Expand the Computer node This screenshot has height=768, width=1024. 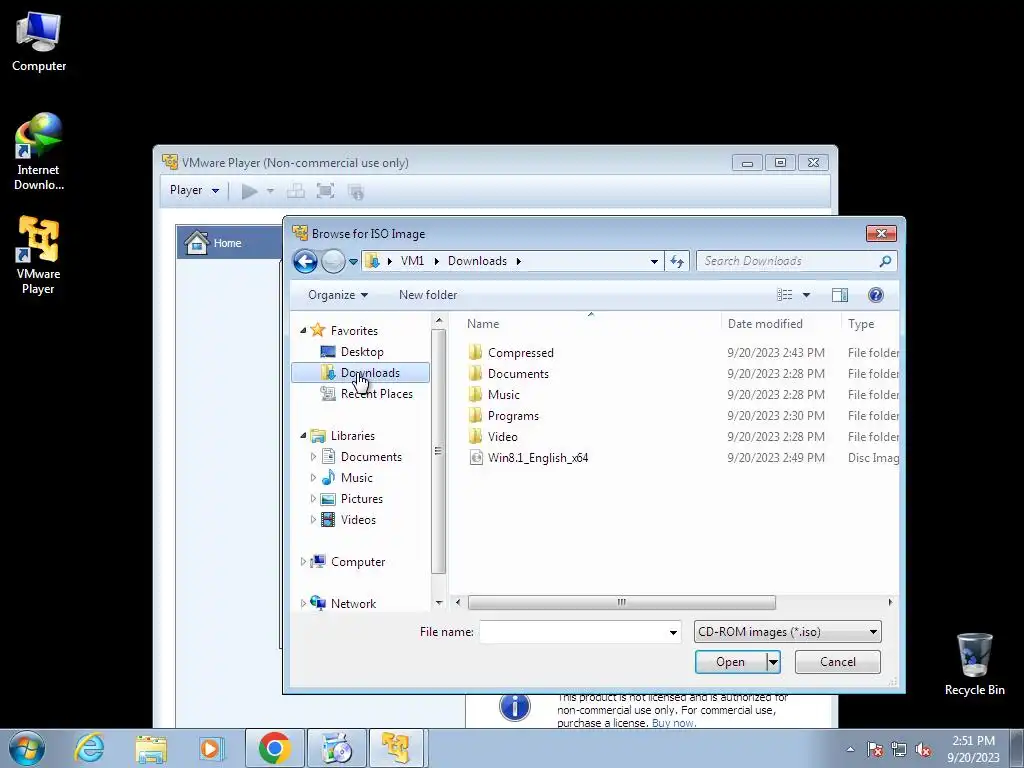coord(303,562)
